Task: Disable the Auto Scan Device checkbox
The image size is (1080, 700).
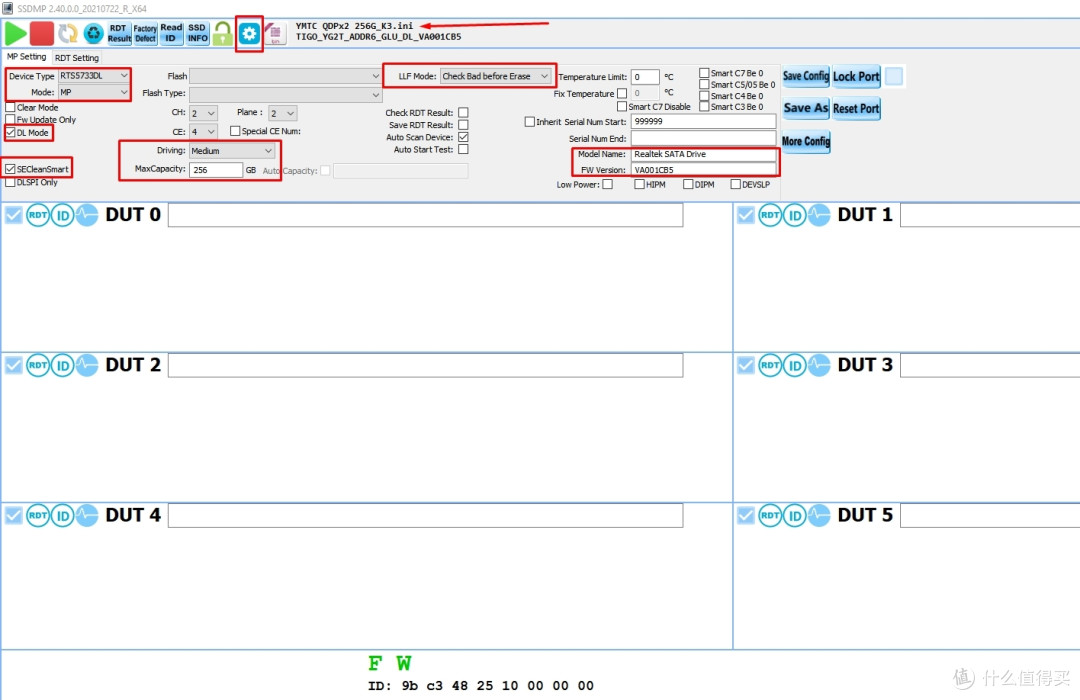Action: [x=464, y=137]
